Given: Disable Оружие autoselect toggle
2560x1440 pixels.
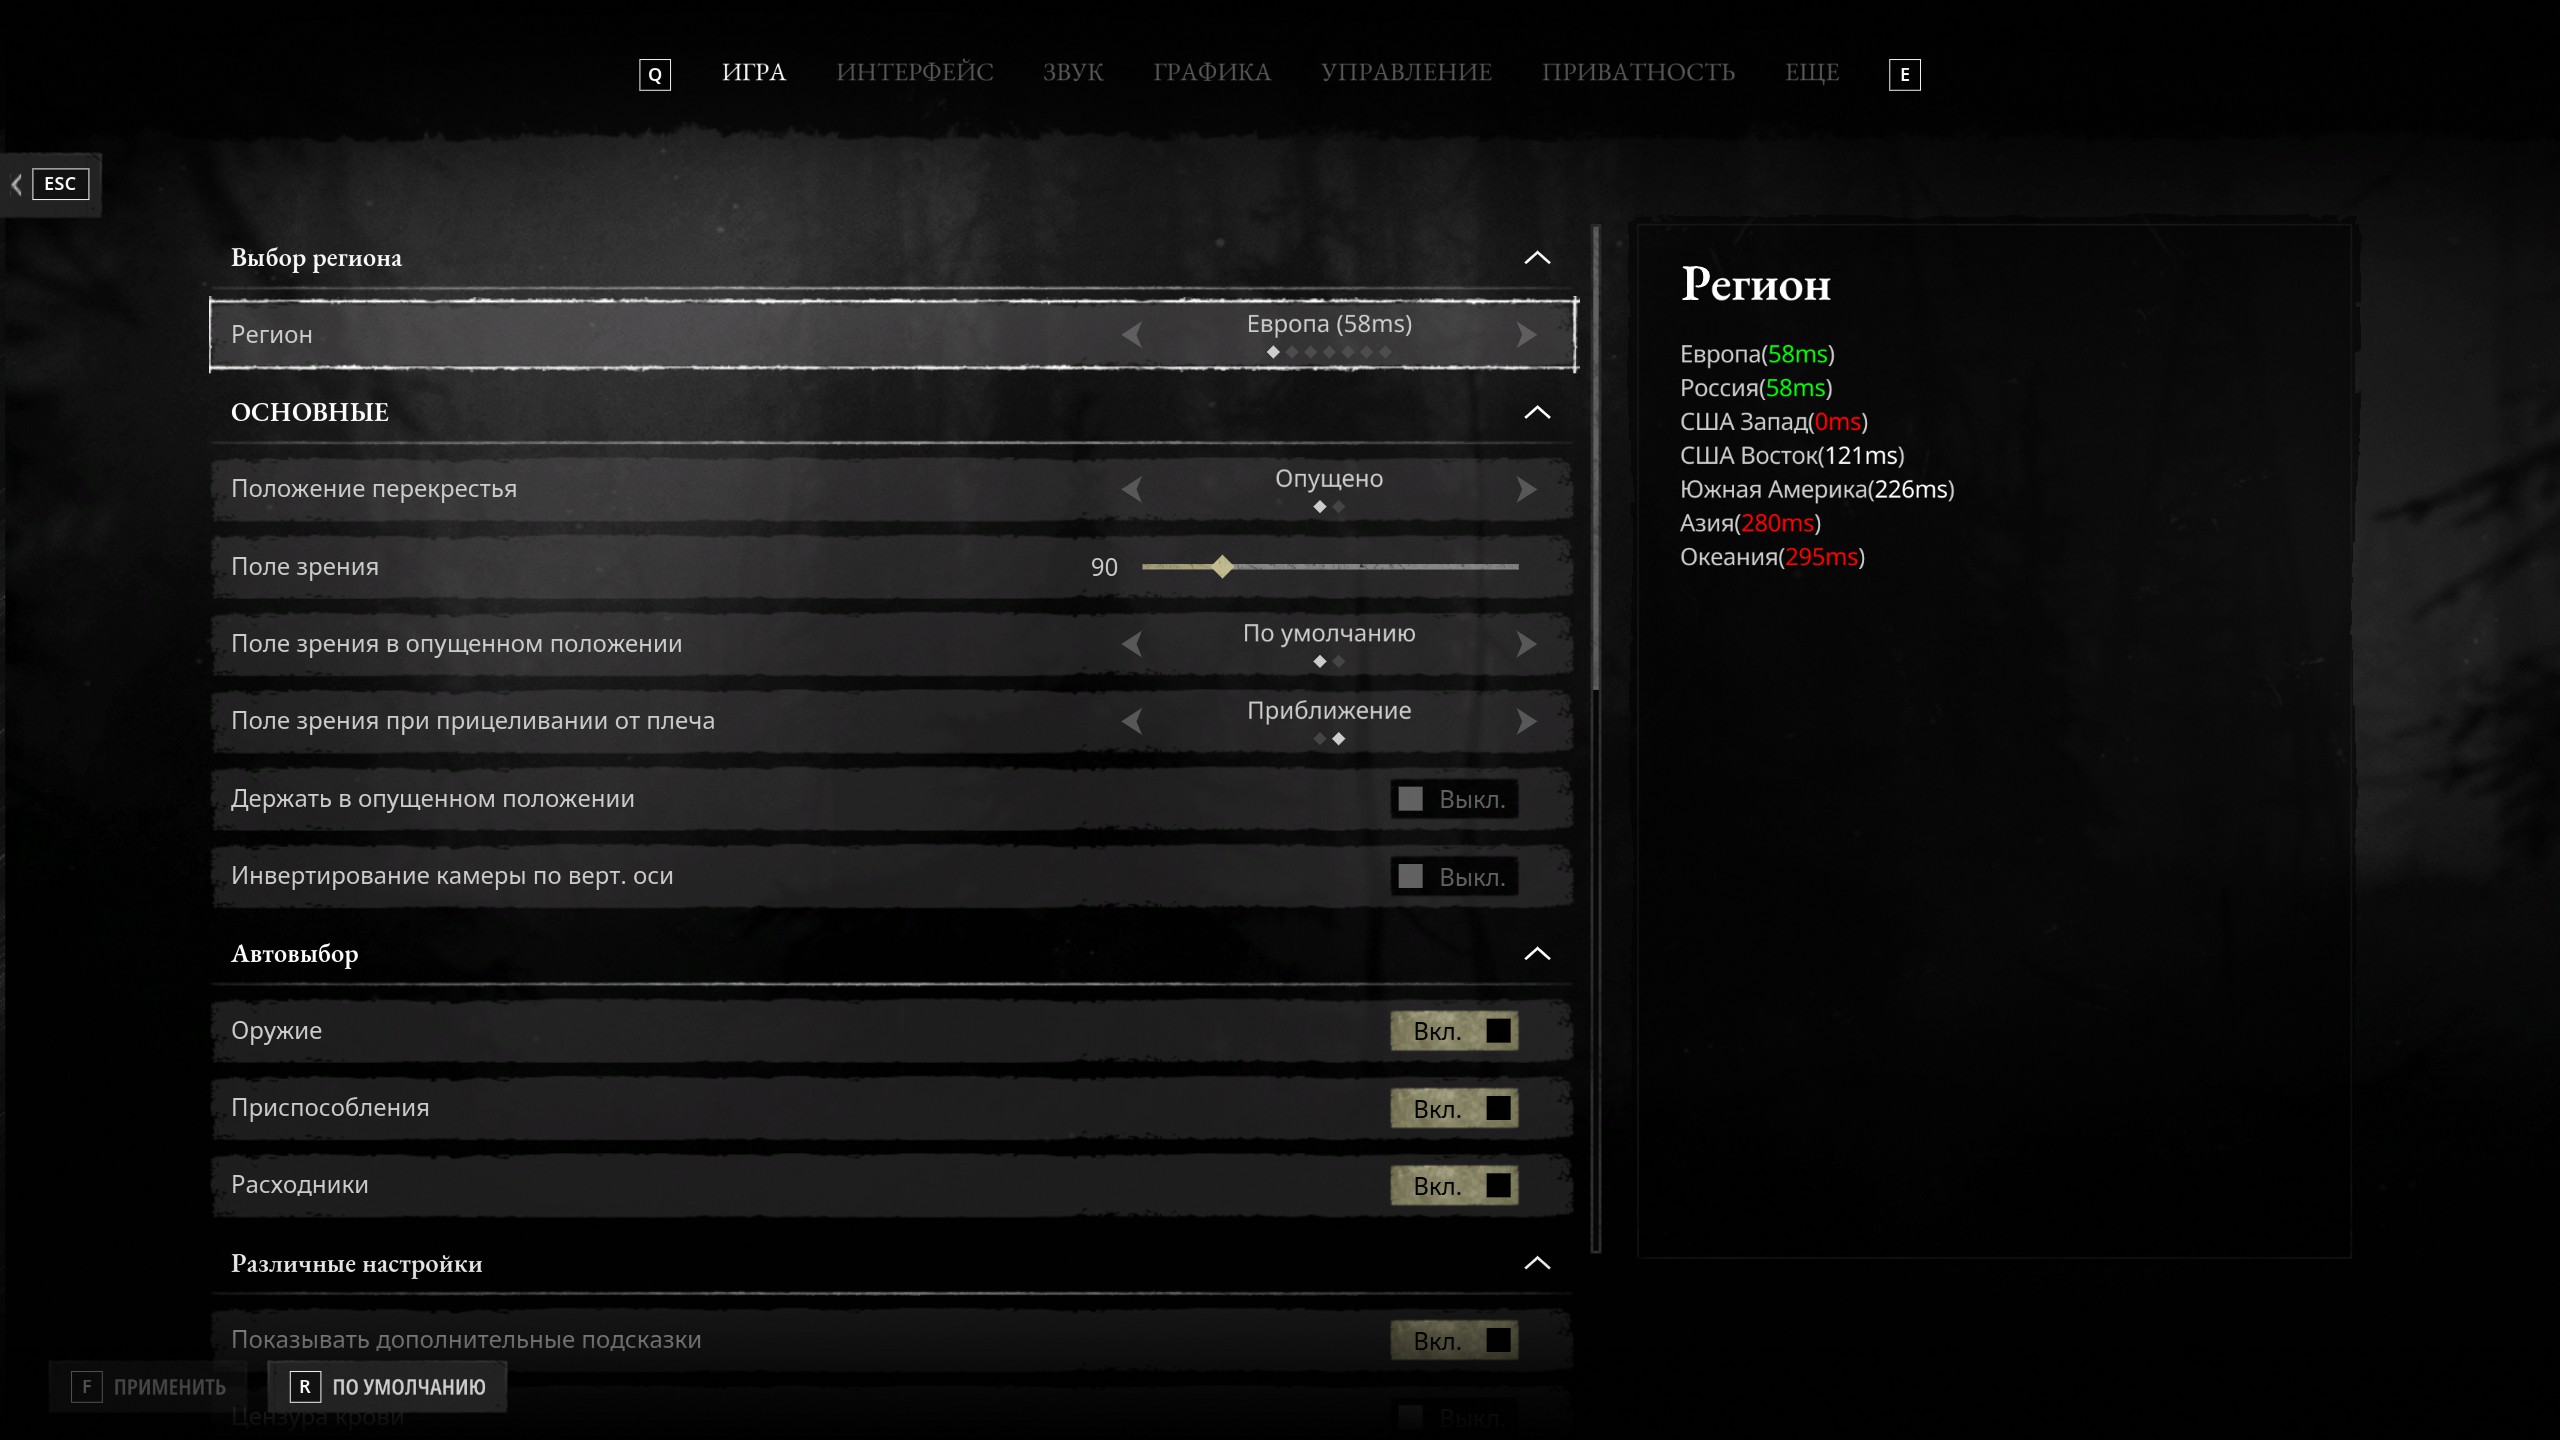Looking at the screenshot, I should click(x=1454, y=1031).
